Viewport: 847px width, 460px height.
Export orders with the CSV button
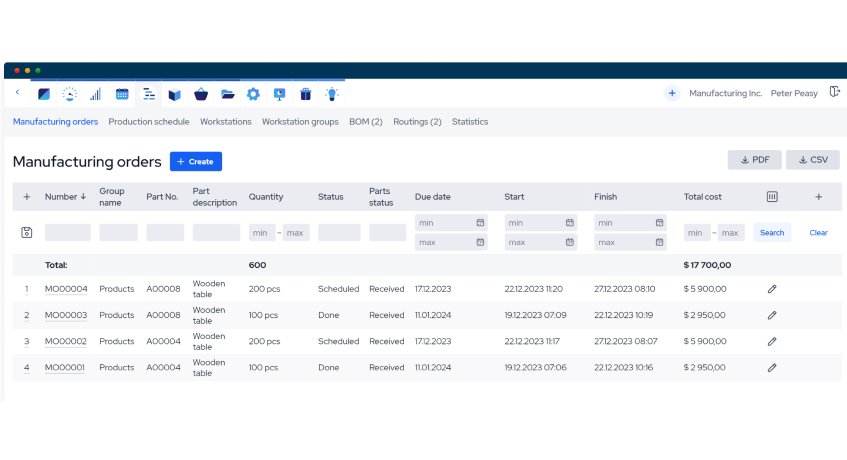[812, 160]
